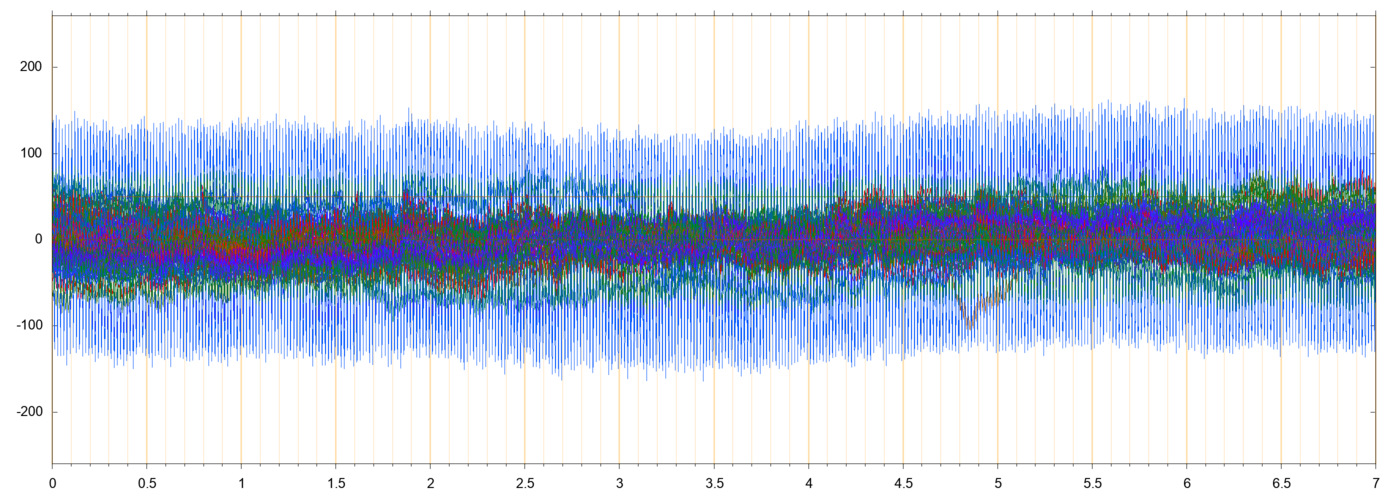Image resolution: width=1400 pixels, height=500 pixels.
Task: Click the x-axis label 4
Action: (x=808, y=482)
